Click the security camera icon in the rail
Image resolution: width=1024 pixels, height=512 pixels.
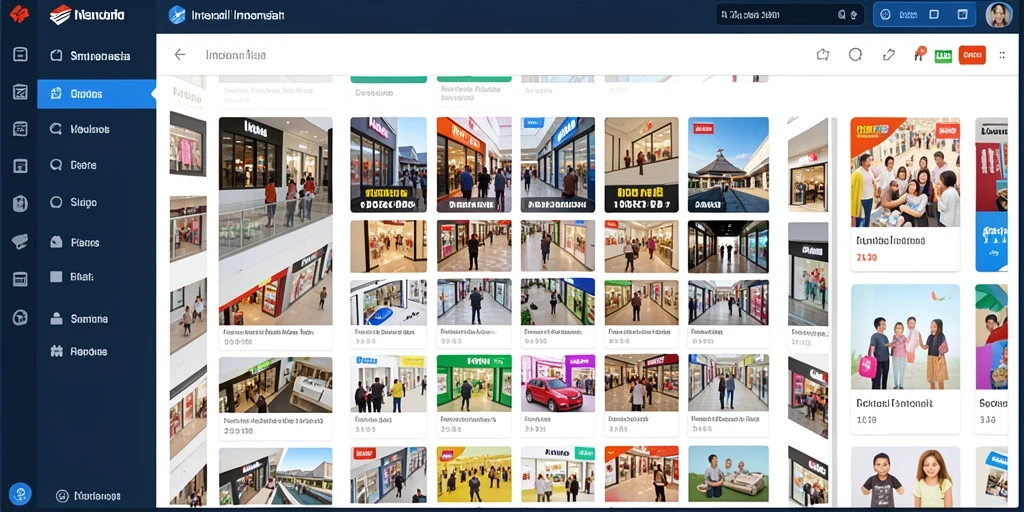20,241
